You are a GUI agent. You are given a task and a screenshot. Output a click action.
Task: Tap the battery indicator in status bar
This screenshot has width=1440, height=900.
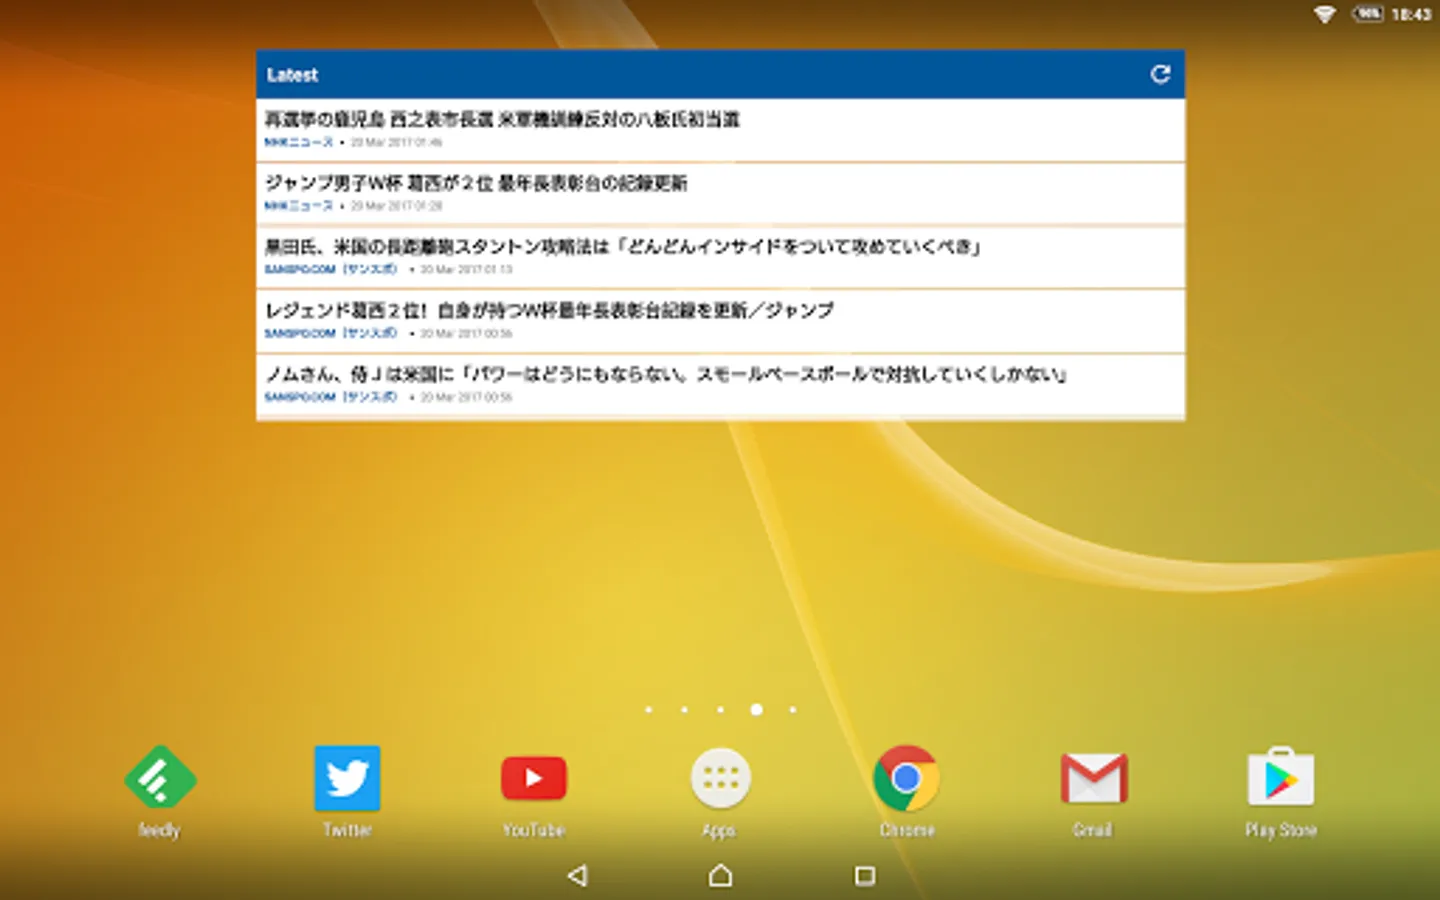[x=1368, y=14]
